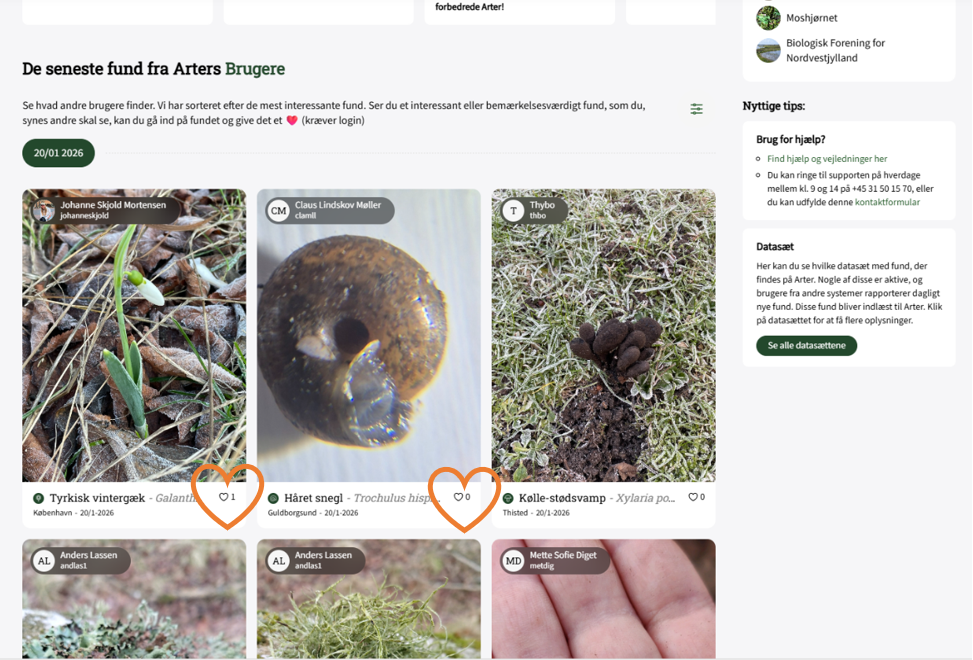Open the Find hjælp og vejledninger link
This screenshot has width=973, height=660.
(827, 159)
